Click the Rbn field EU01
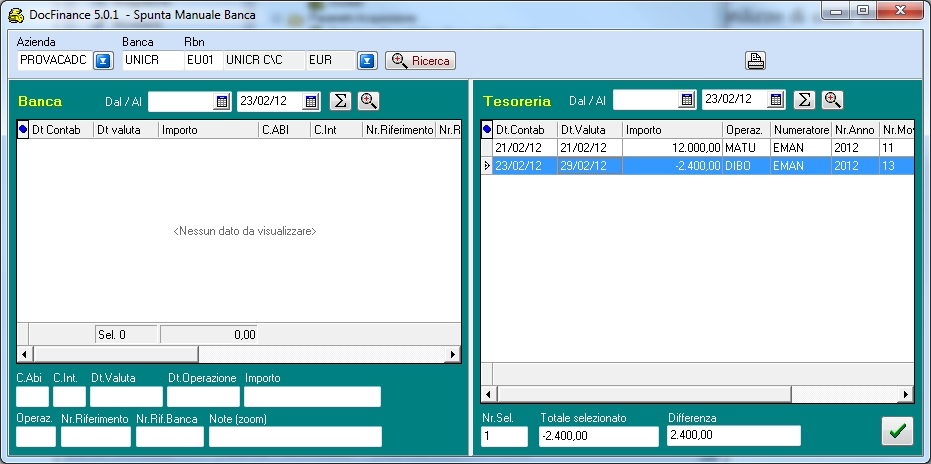The height and width of the screenshot is (464, 931). pyautogui.click(x=204, y=61)
